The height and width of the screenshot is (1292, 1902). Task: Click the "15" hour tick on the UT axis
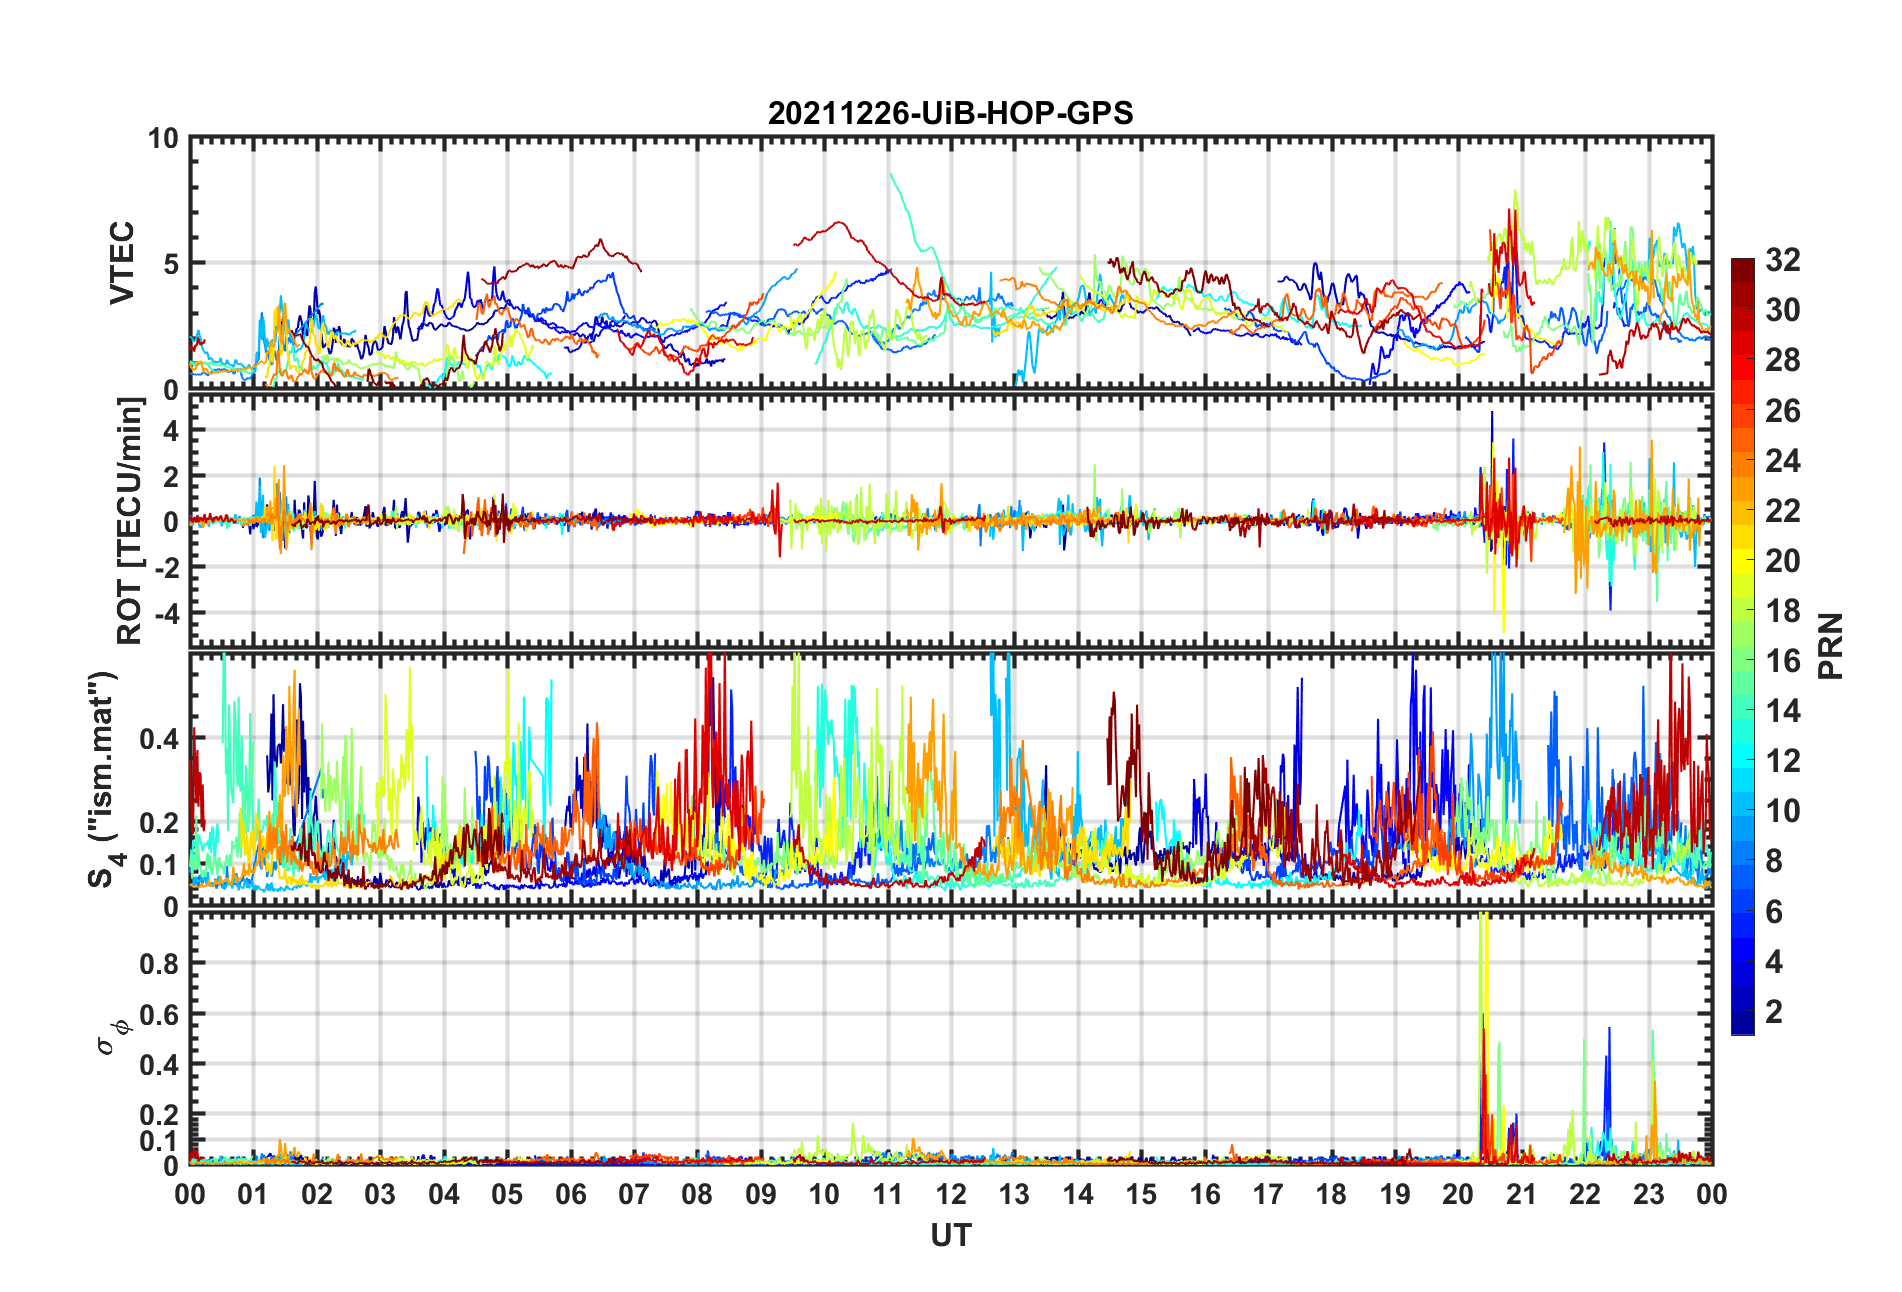(1141, 1194)
